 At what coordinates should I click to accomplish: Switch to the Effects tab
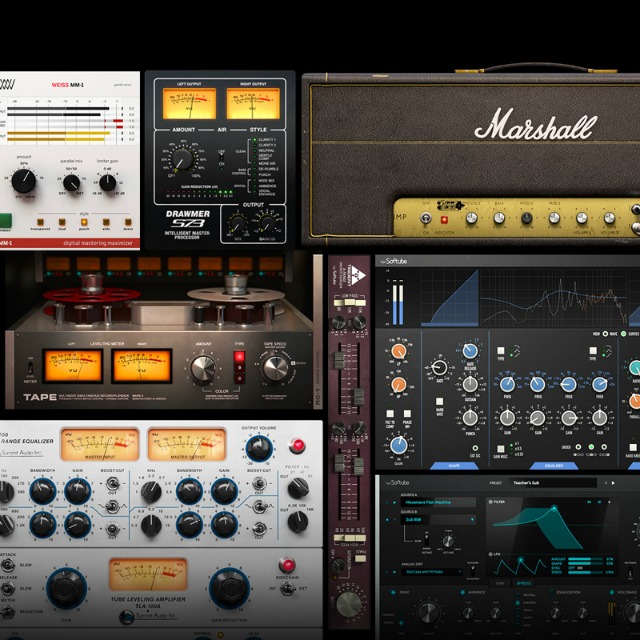tap(524, 584)
